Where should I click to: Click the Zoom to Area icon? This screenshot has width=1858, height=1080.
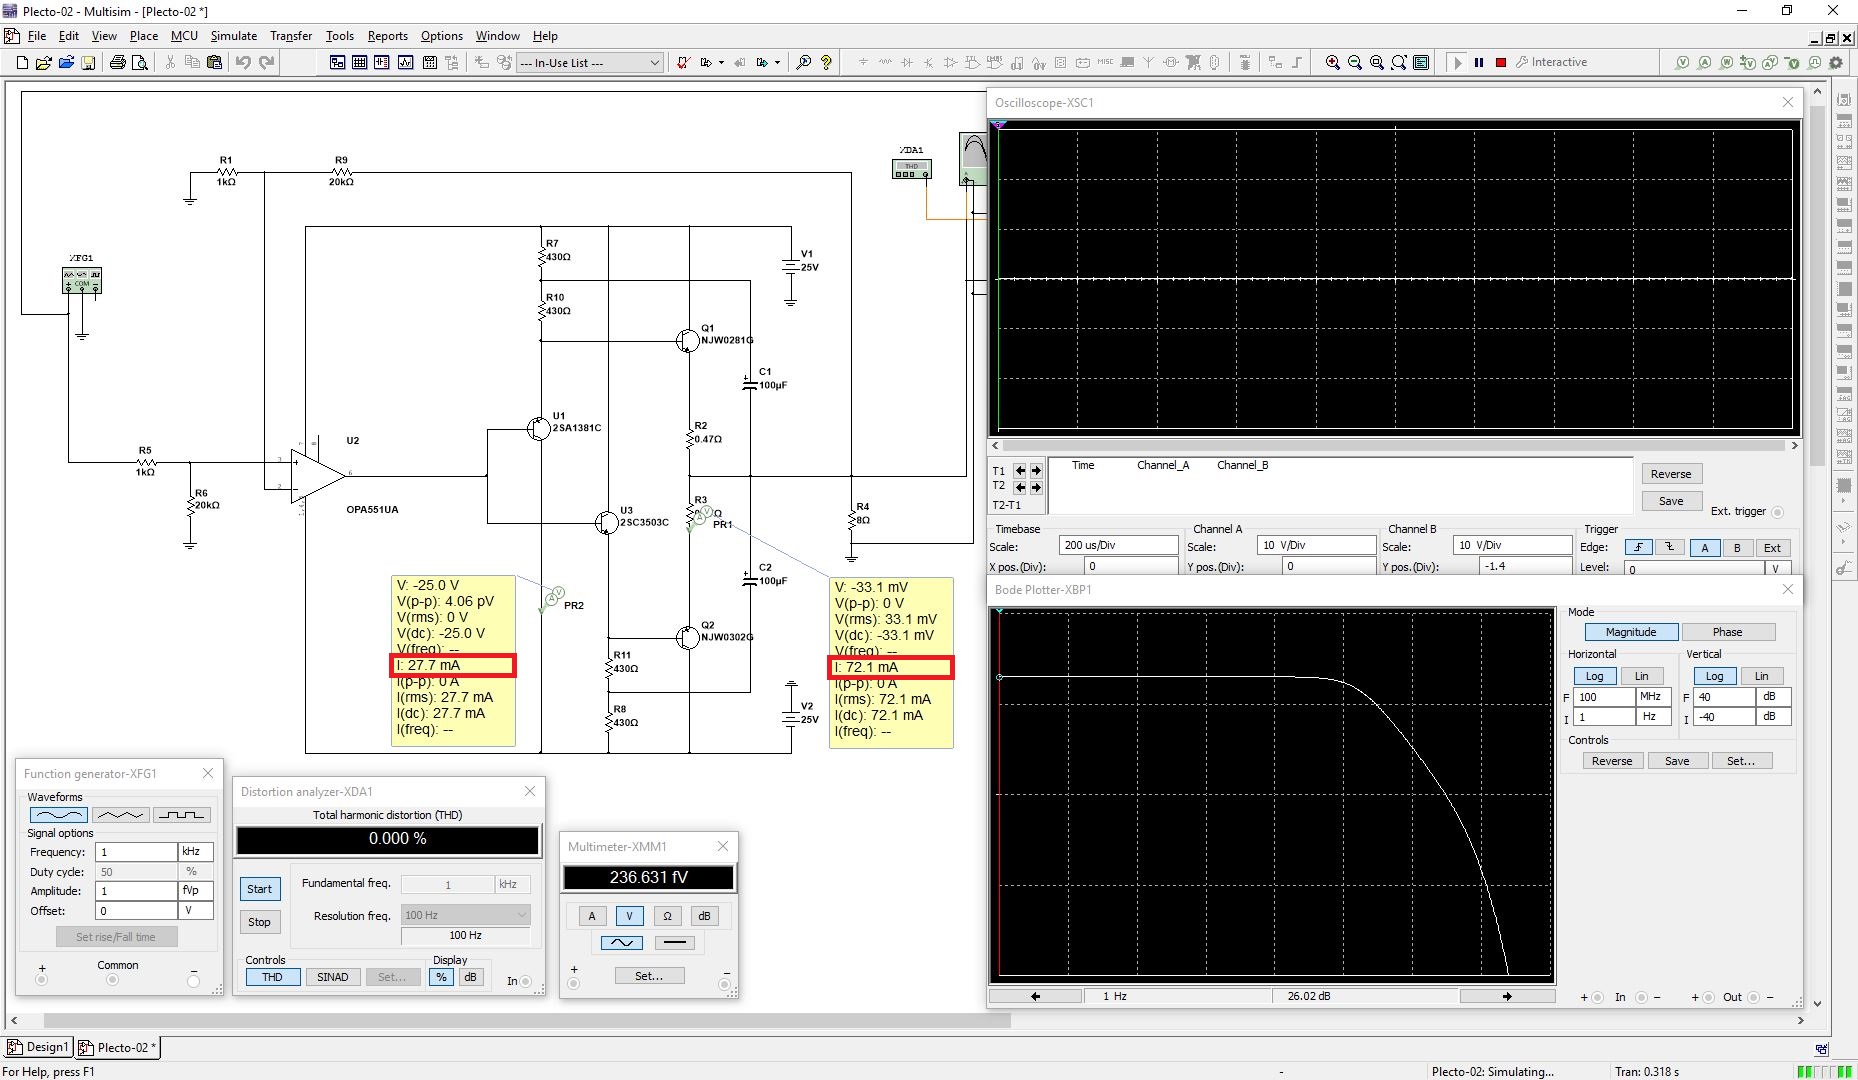click(x=1377, y=62)
